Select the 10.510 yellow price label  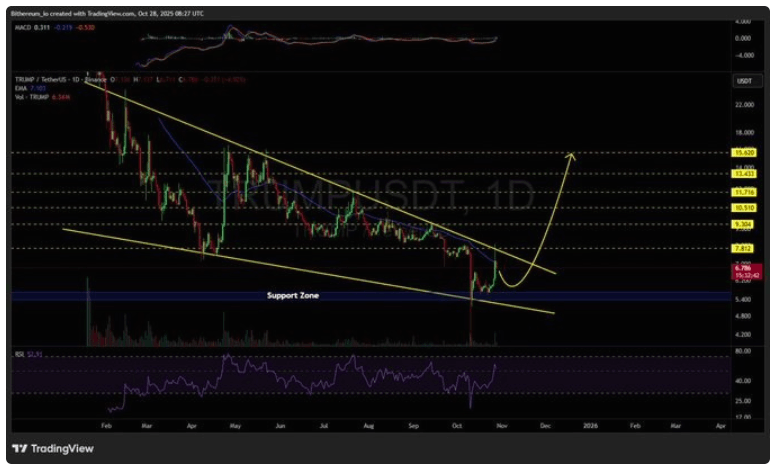tap(743, 208)
